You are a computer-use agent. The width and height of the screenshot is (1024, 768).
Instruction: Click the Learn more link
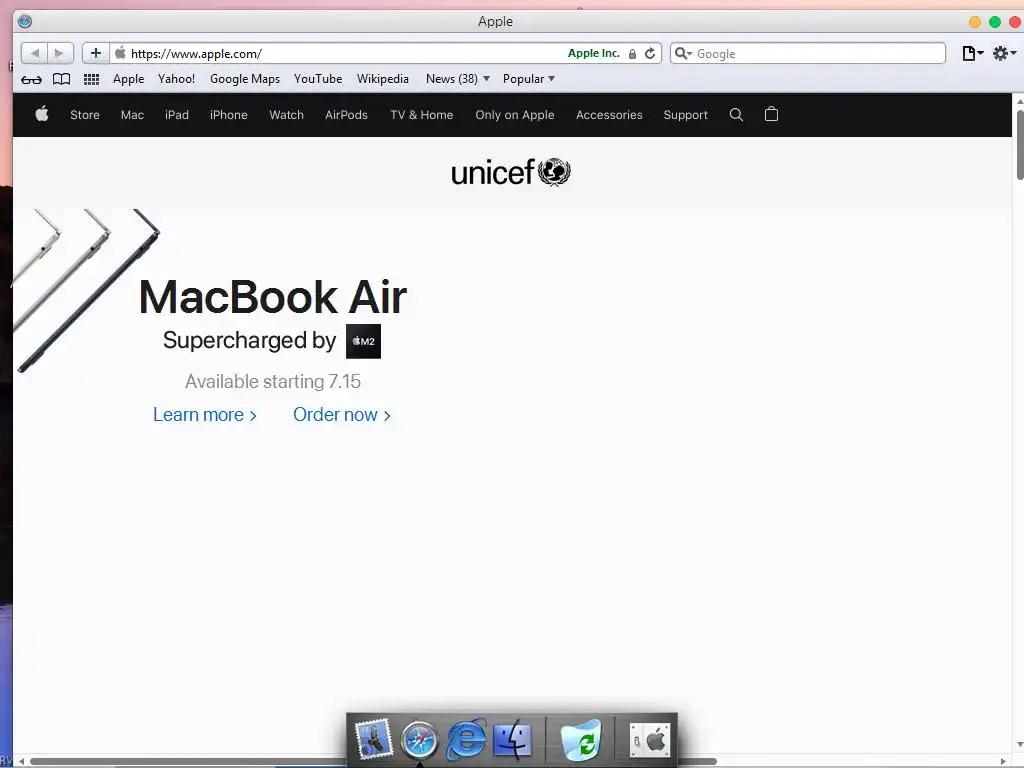[x=204, y=415]
